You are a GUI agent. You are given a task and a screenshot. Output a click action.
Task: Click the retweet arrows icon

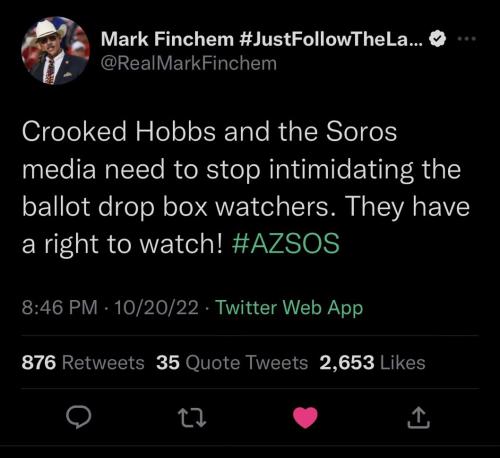coord(192,418)
